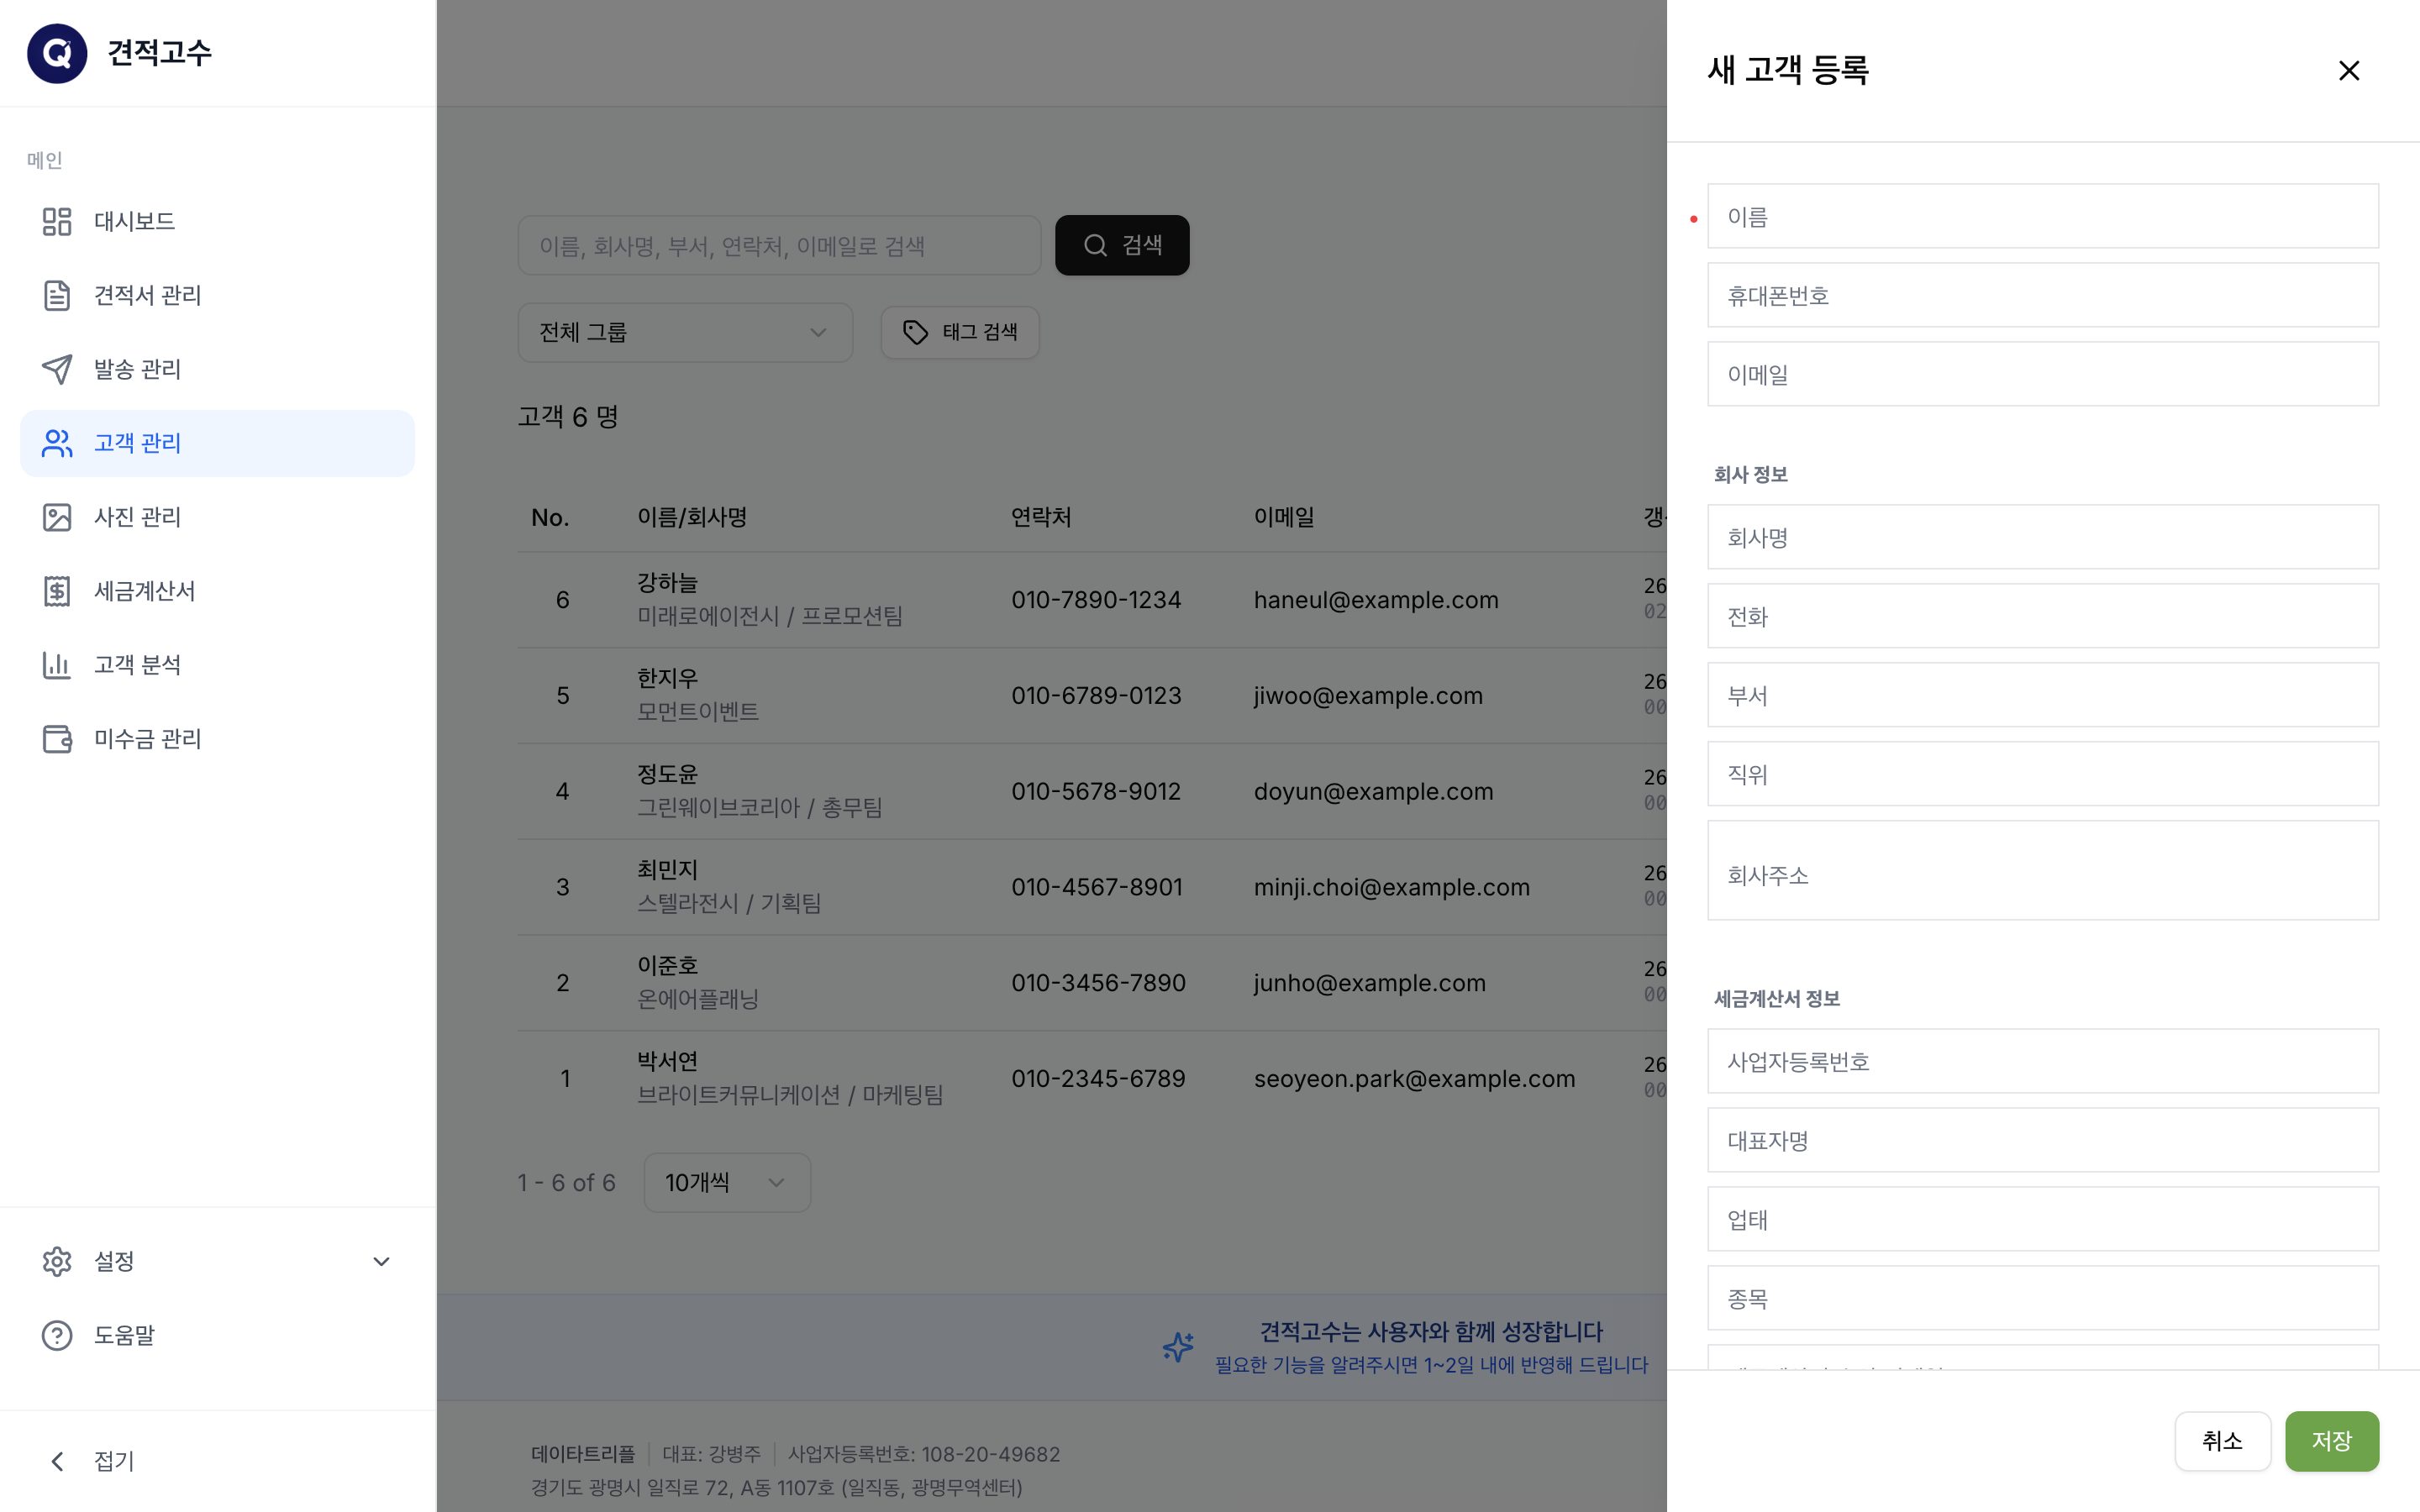Image resolution: width=2420 pixels, height=1512 pixels.
Task: Select 견적서 관리 menu item
Action: (x=217, y=295)
